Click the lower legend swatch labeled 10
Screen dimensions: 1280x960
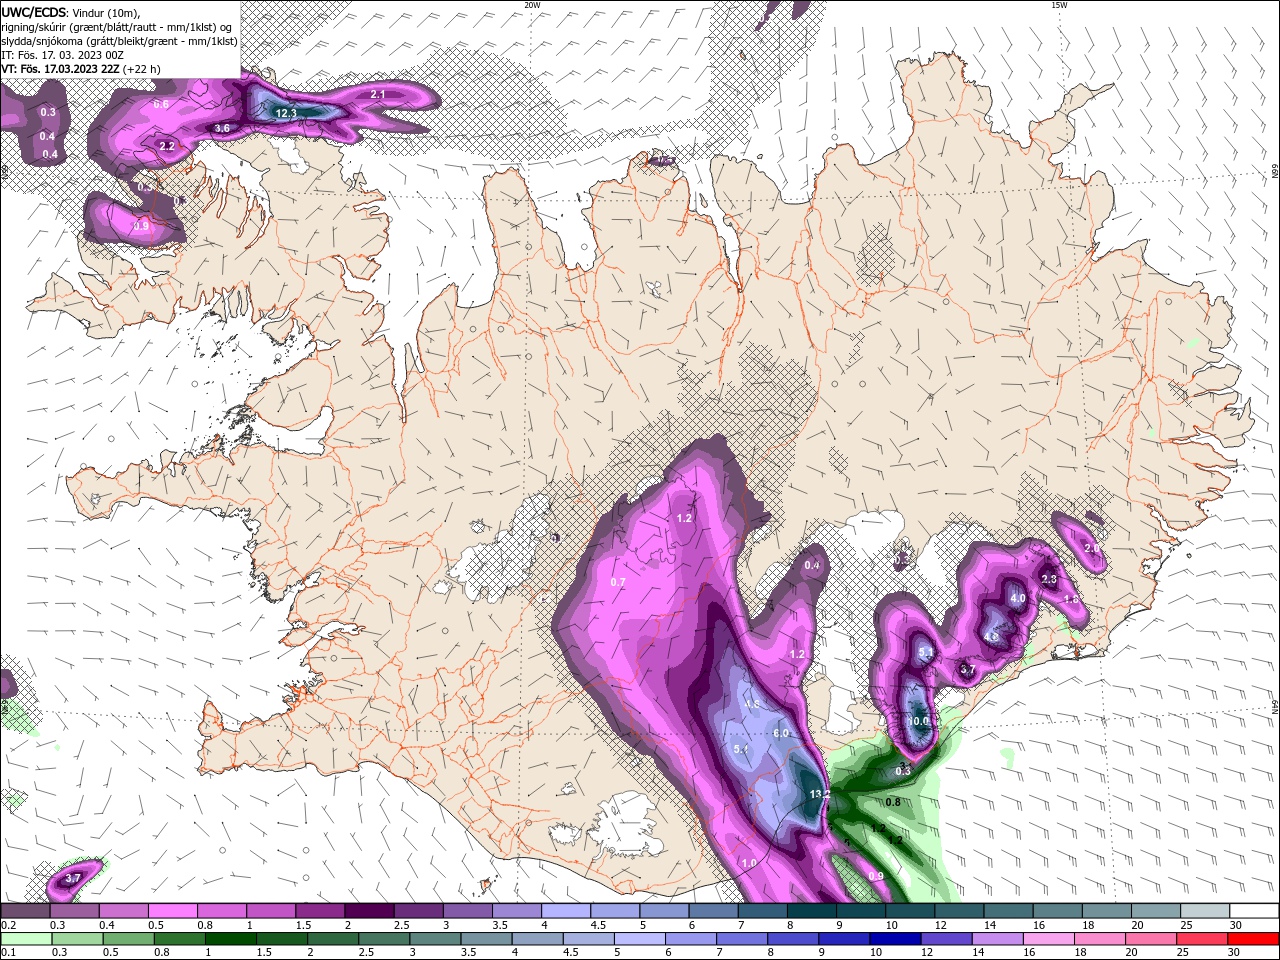[x=895, y=939]
